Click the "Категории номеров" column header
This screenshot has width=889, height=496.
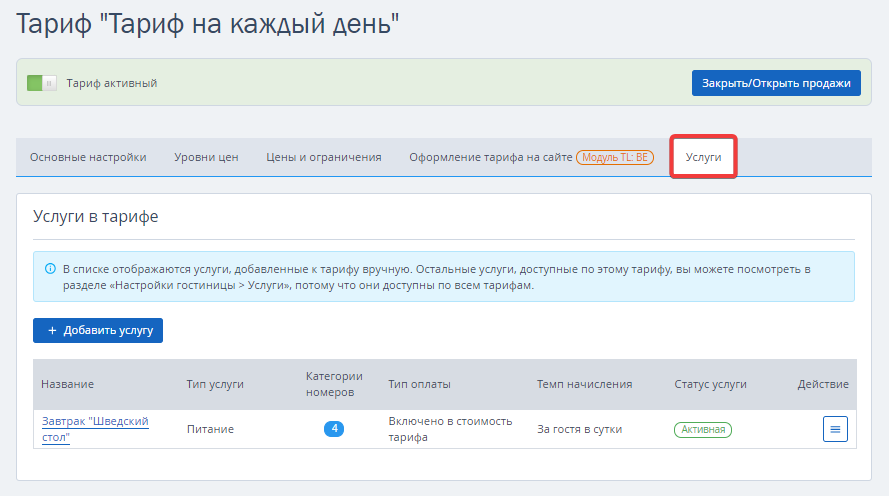[334, 384]
